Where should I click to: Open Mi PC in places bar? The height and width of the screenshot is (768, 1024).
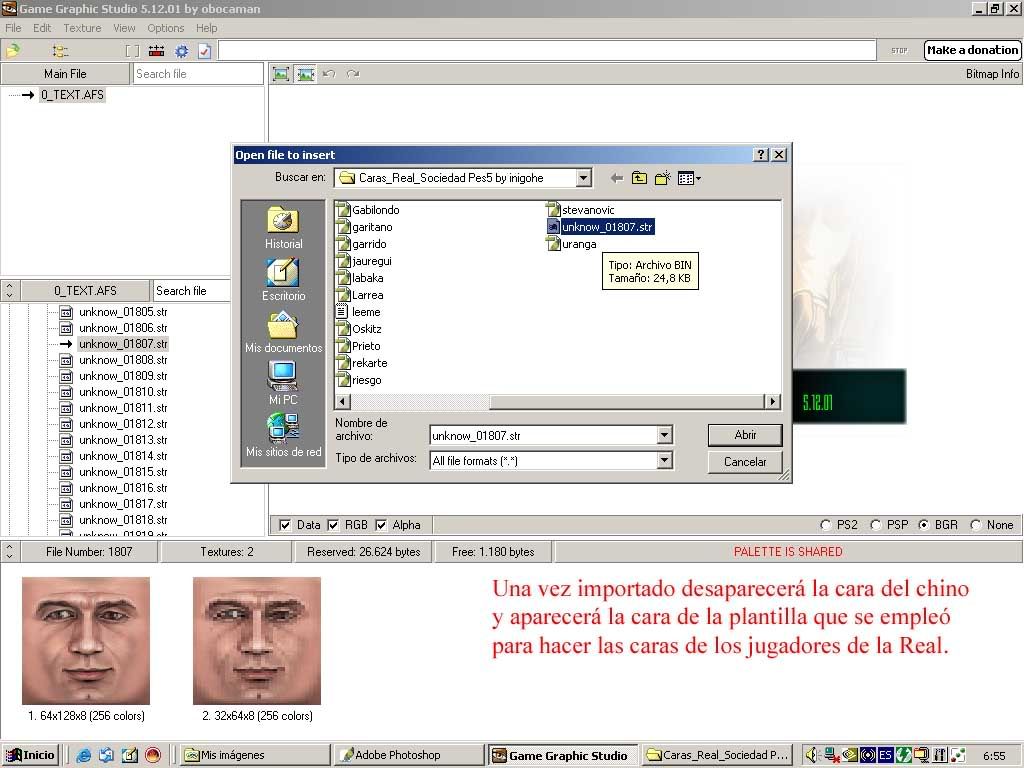[x=283, y=383]
